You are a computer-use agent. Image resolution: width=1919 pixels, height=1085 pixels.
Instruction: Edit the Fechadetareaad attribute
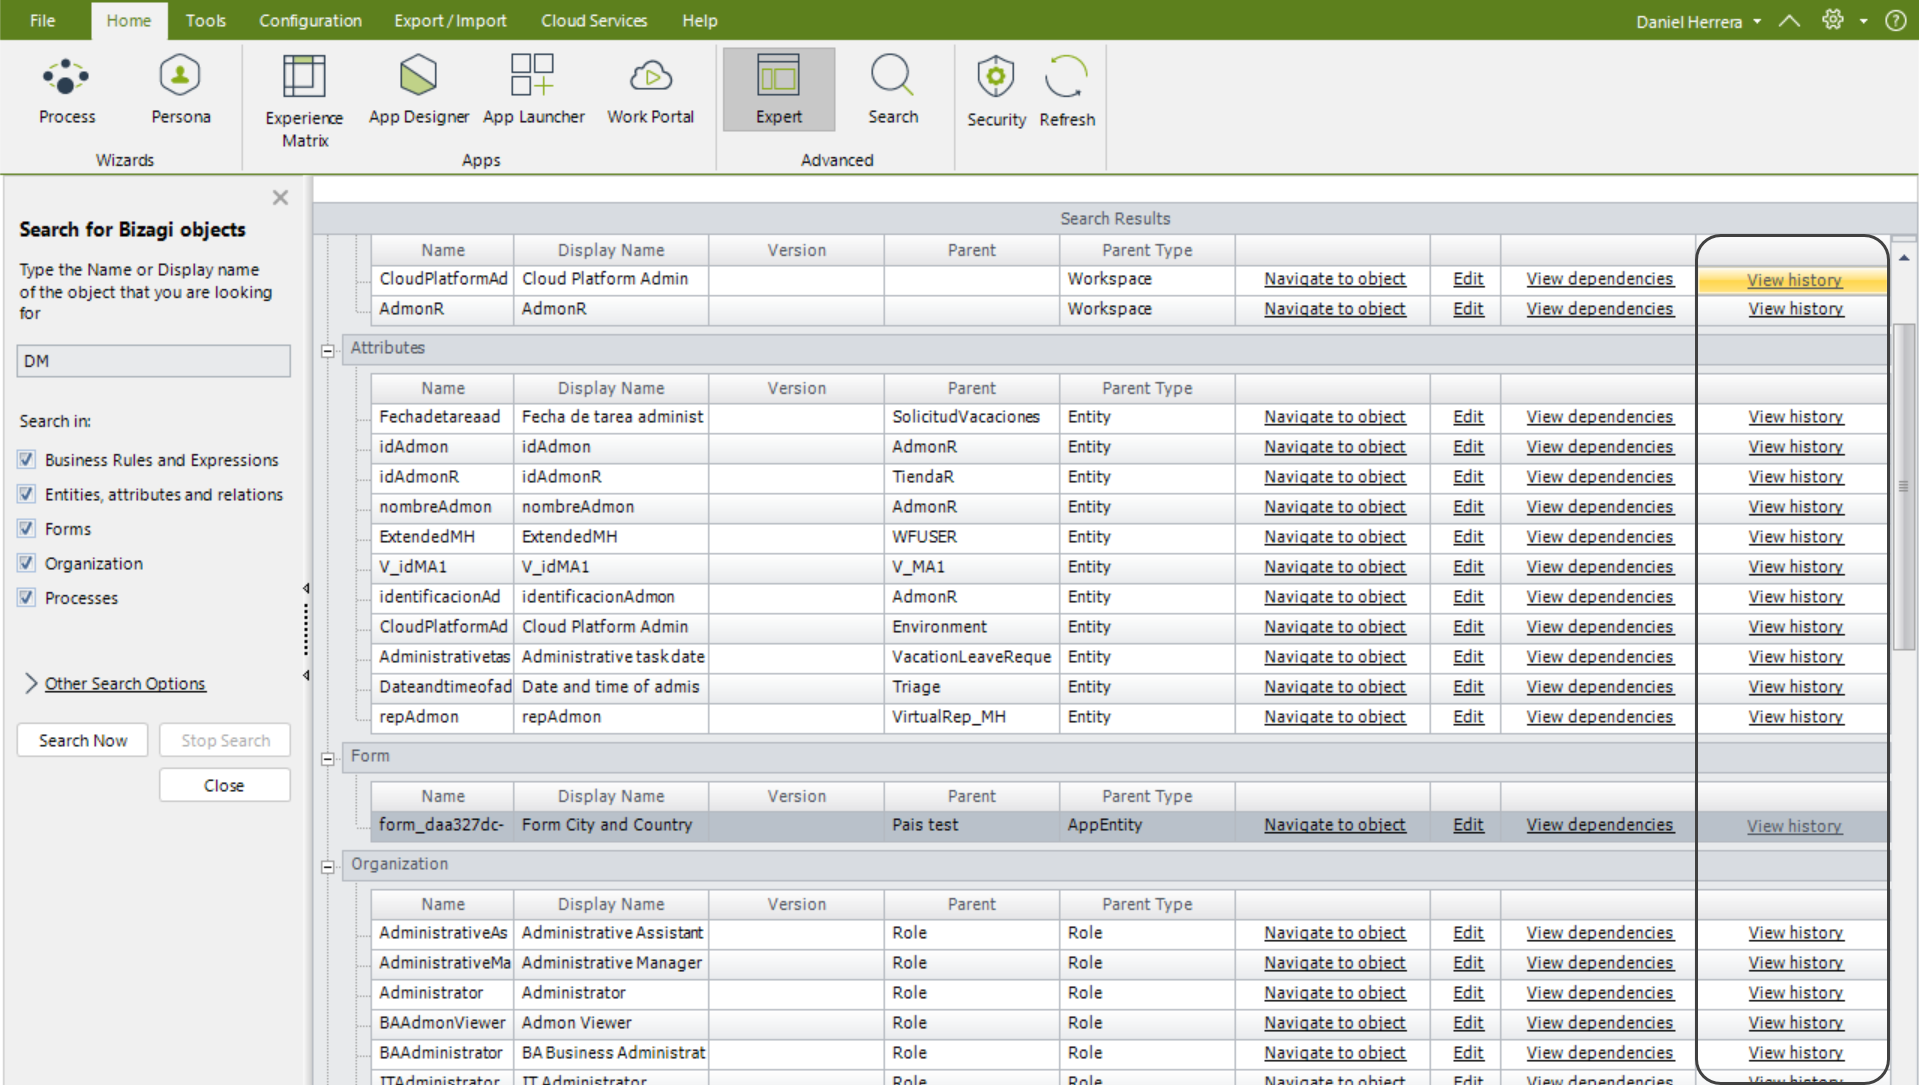1468,417
